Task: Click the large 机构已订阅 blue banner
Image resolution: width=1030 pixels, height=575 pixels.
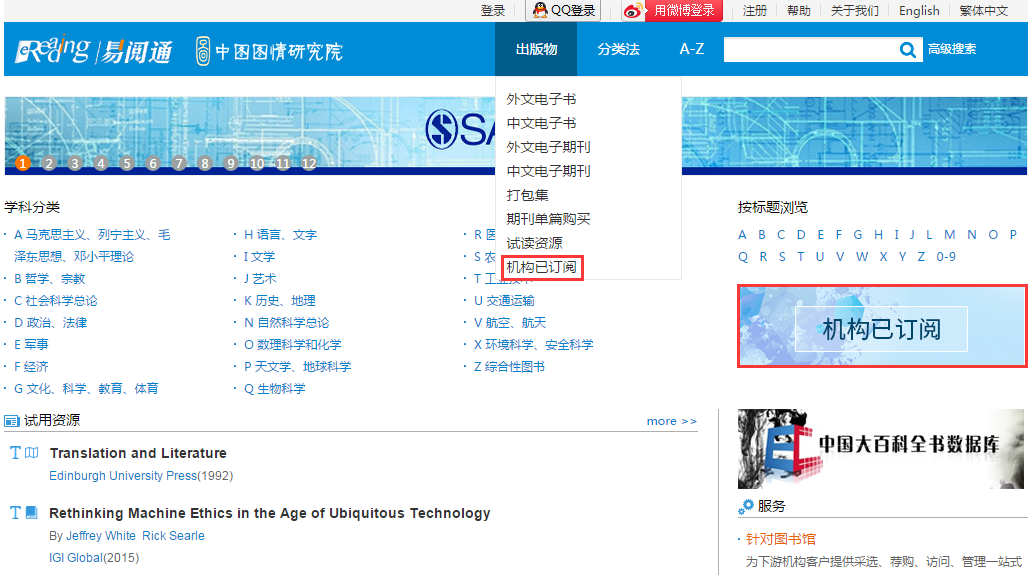Action: click(x=881, y=326)
